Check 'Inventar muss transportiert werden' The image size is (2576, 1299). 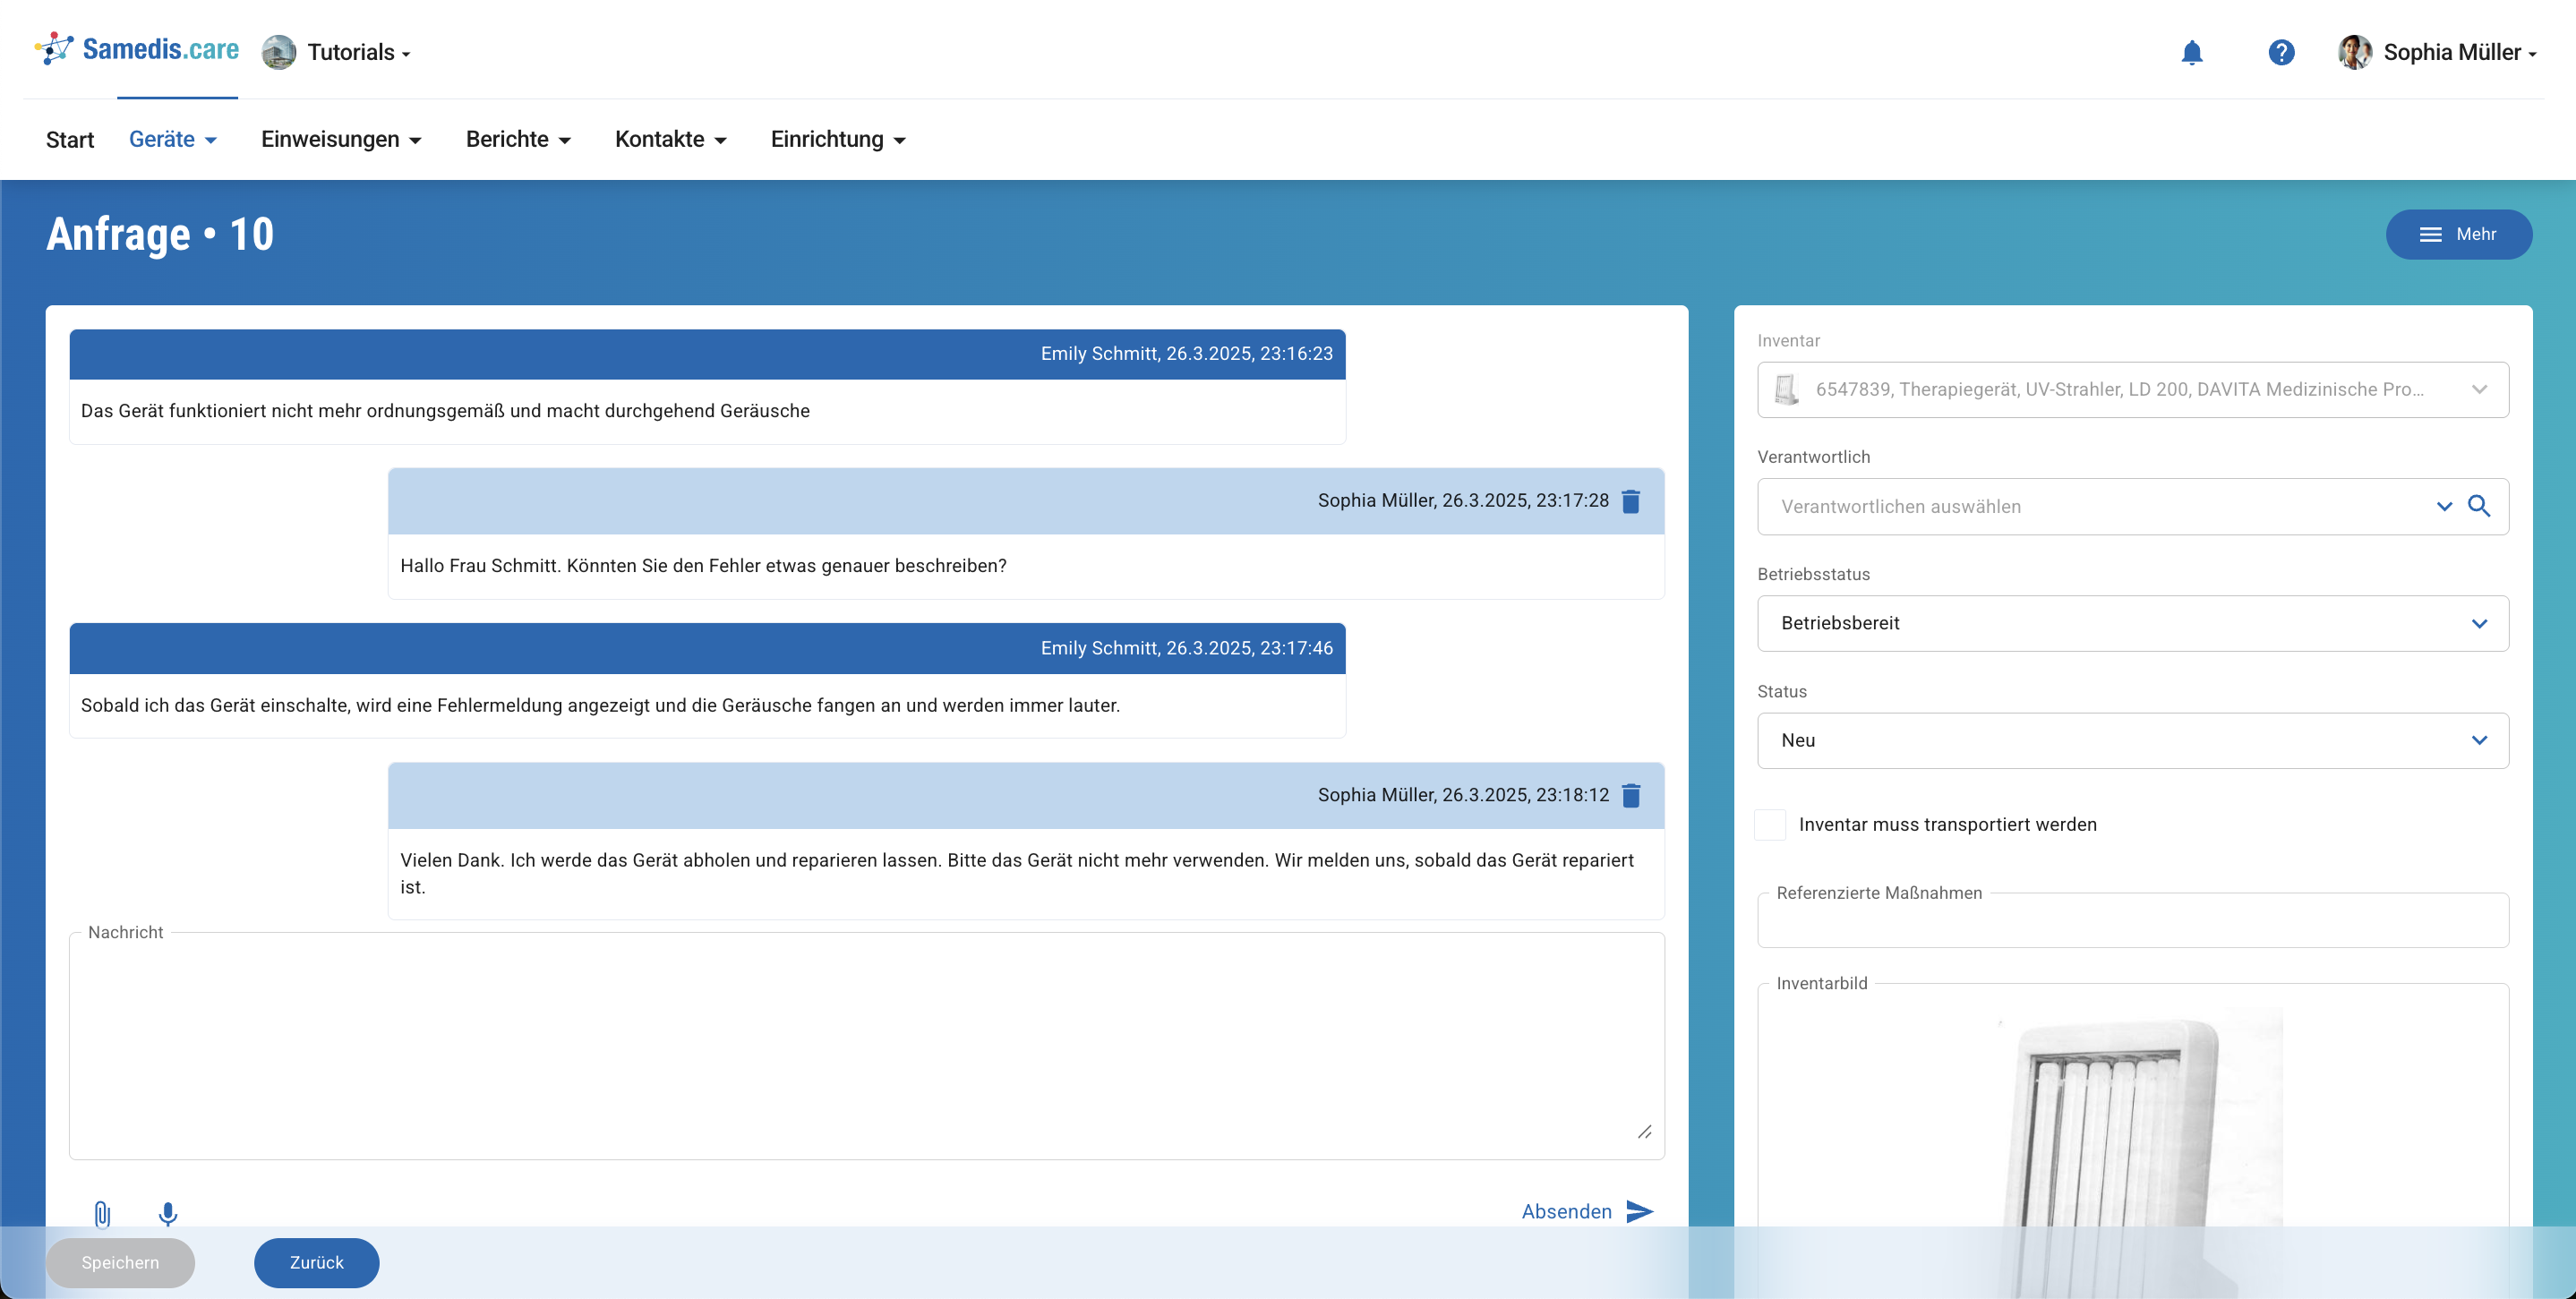1770,825
